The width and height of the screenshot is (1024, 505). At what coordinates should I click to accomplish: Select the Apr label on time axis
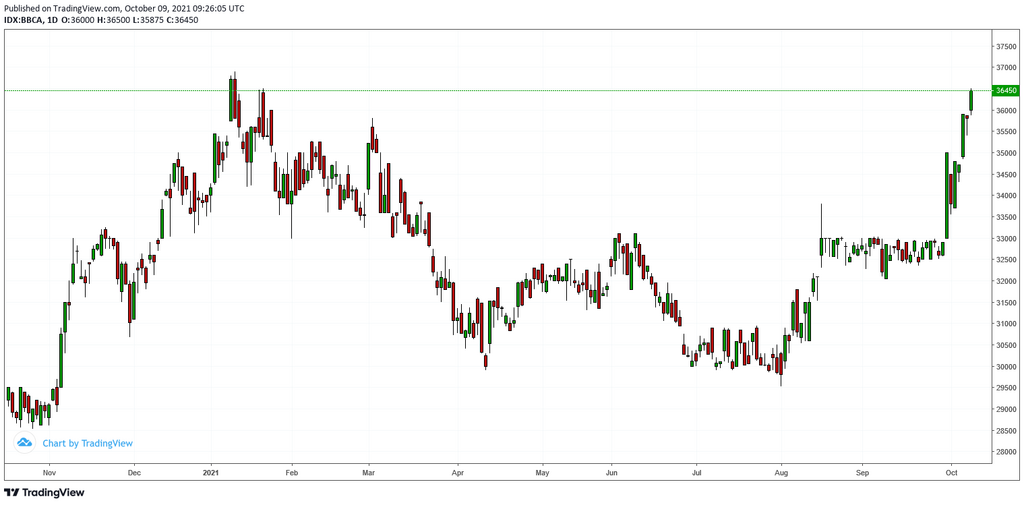(457, 470)
